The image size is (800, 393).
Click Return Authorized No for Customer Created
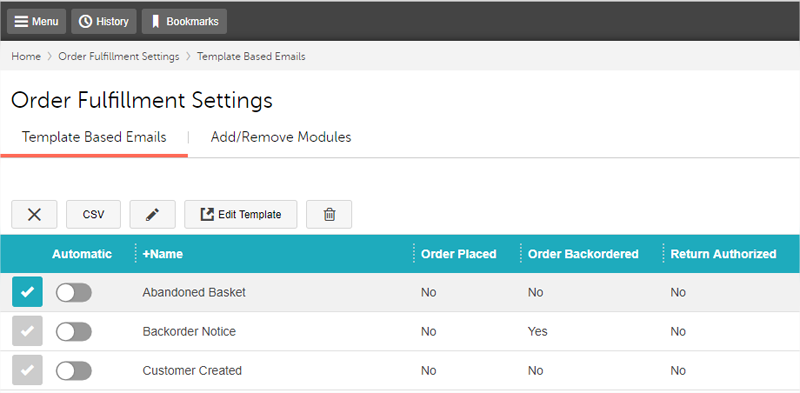pyautogui.click(x=678, y=371)
